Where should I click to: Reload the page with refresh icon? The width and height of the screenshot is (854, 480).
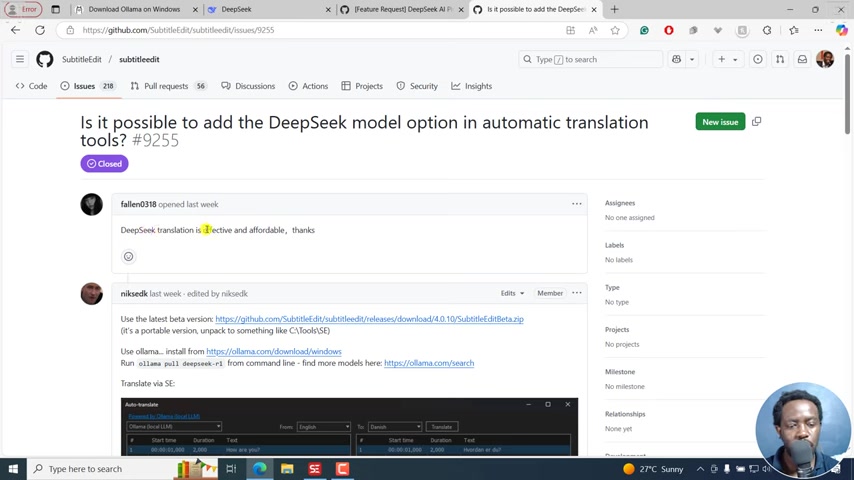point(40,30)
